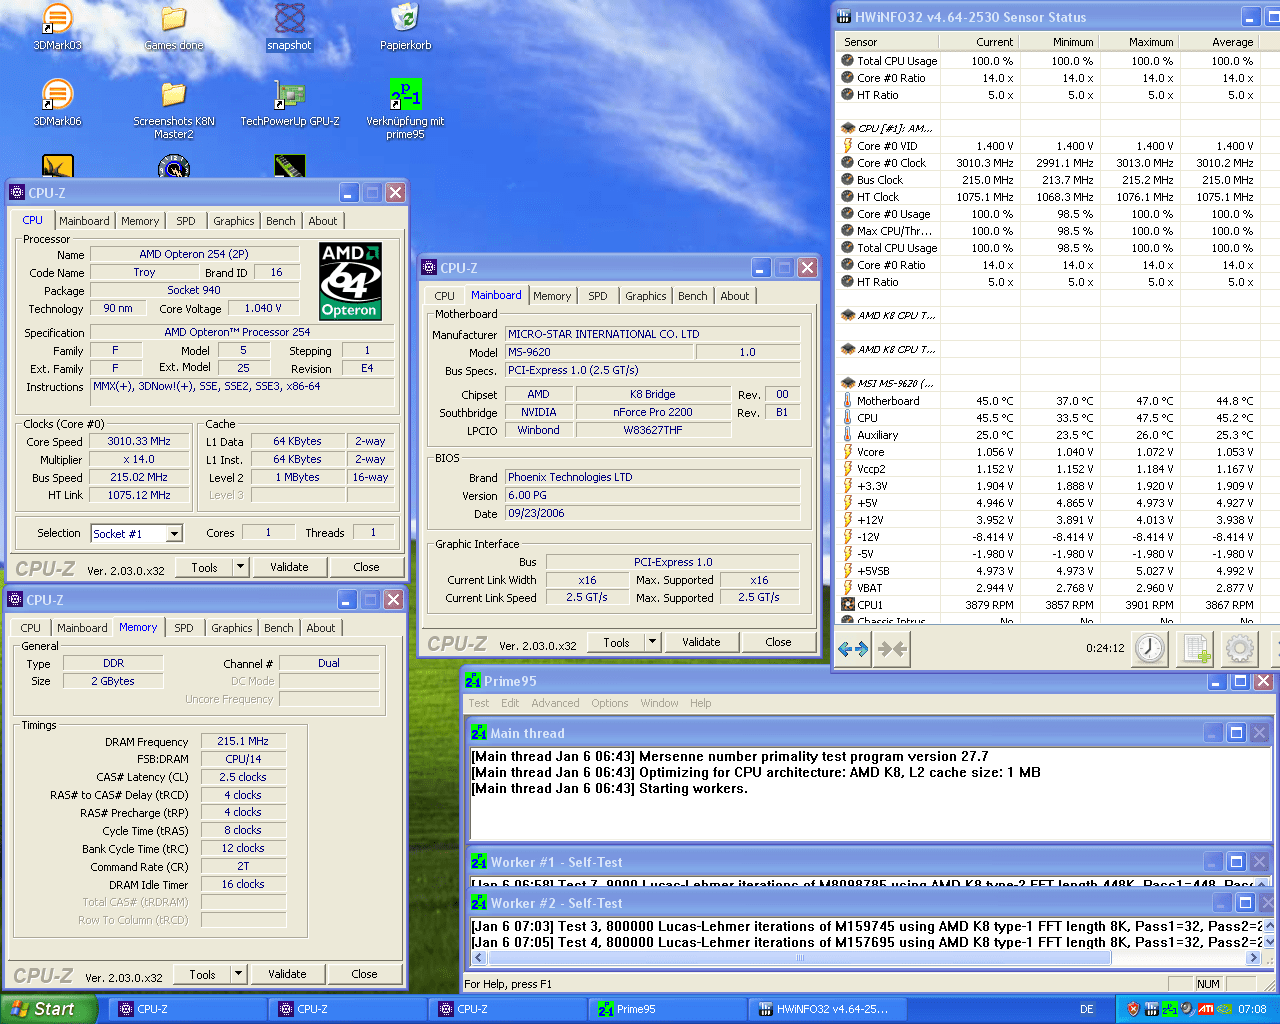
Task: Click Prime95 Worker #2 horizontal scrollbar thumb
Action: point(799,958)
